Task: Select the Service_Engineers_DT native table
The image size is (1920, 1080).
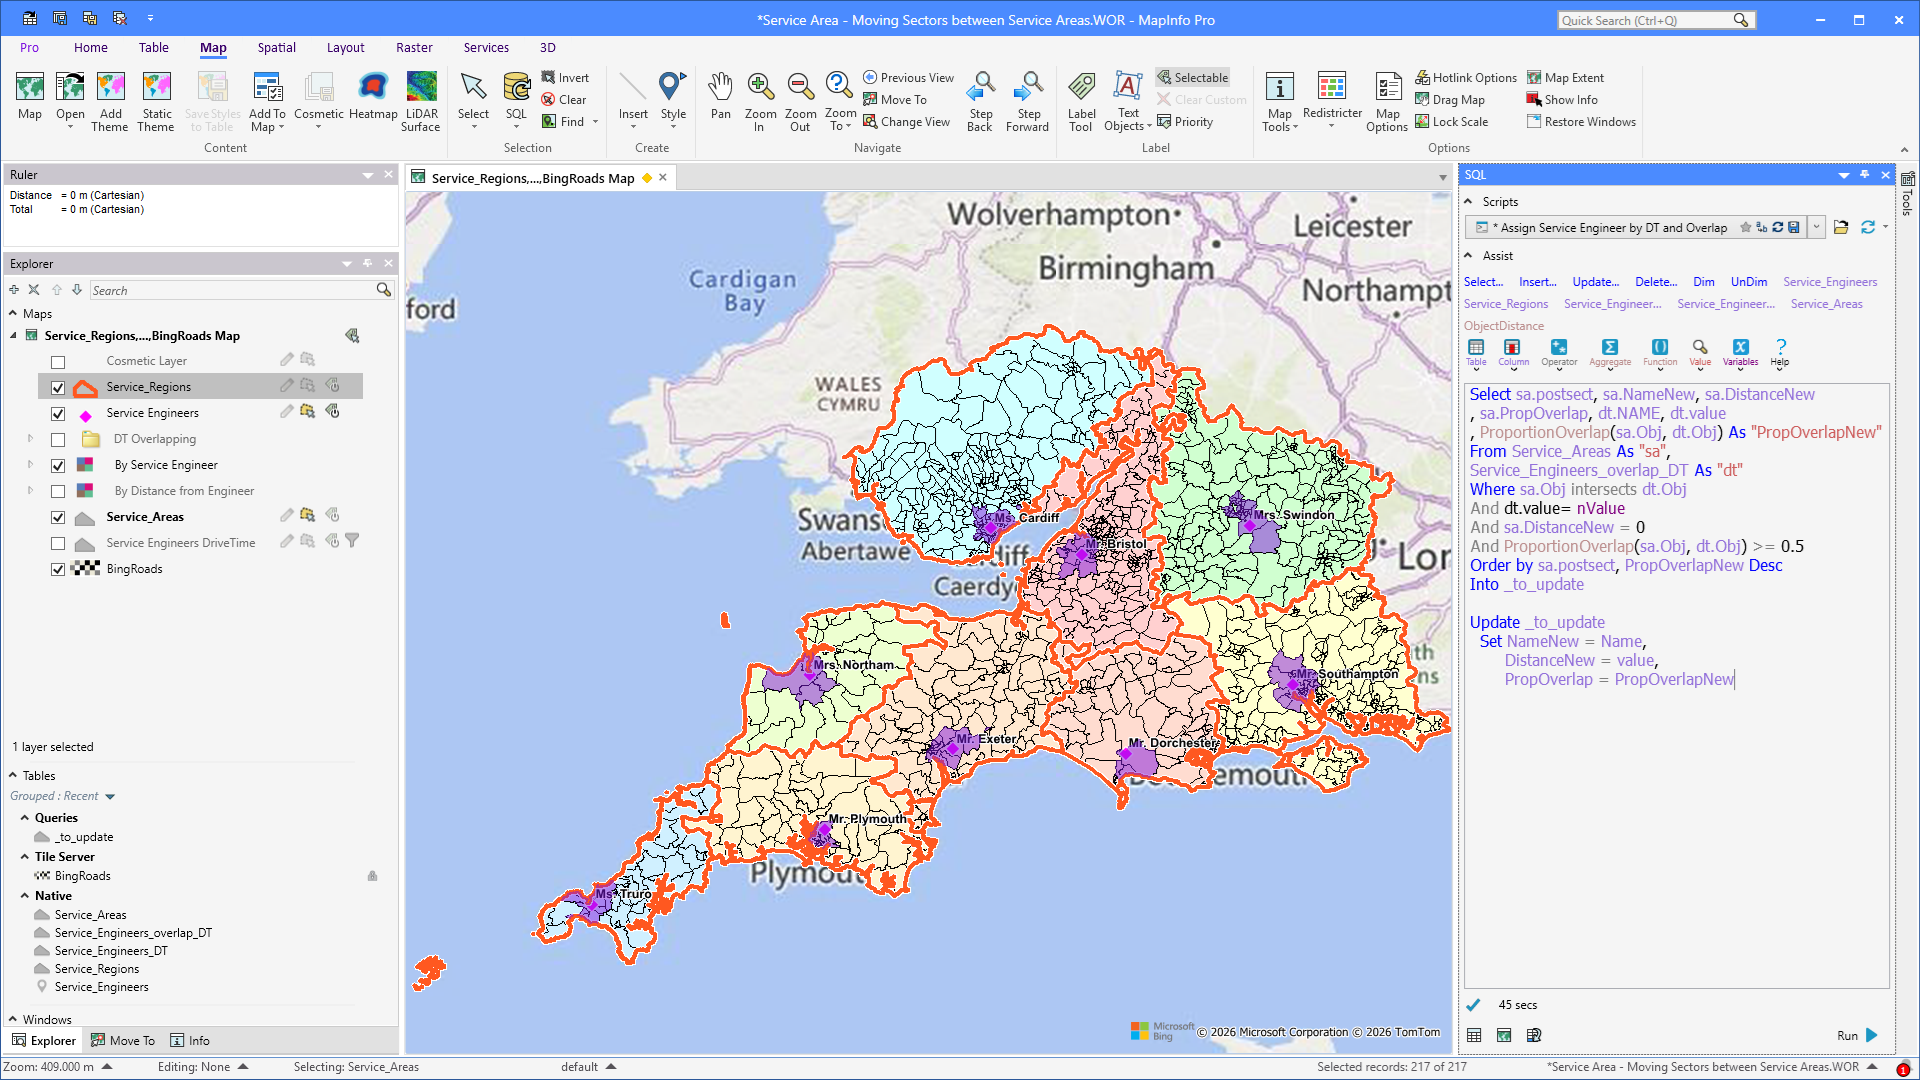Action: coord(111,951)
